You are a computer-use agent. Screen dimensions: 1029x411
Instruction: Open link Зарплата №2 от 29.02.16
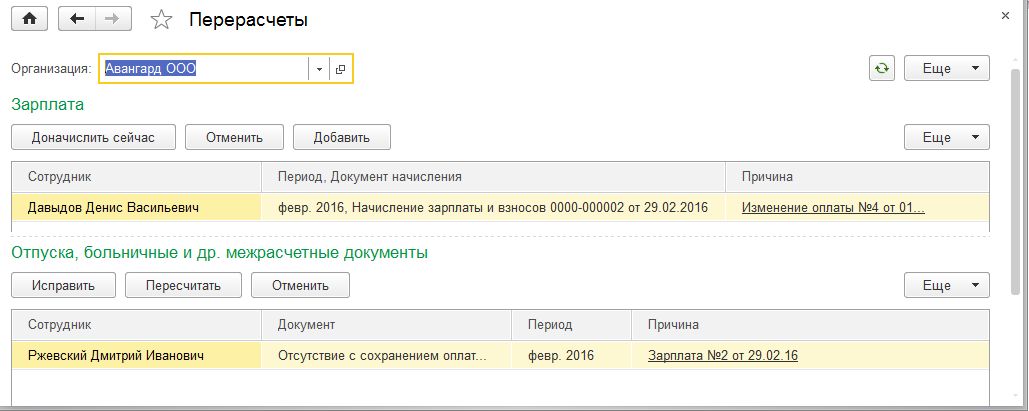[722, 355]
